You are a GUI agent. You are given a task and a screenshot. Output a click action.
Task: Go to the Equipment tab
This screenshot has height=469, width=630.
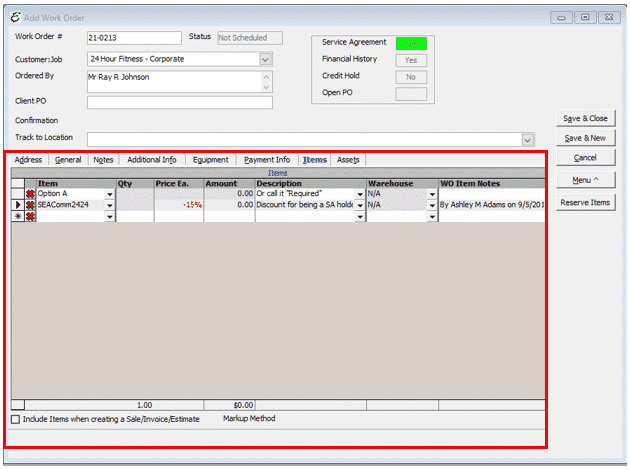(x=211, y=160)
